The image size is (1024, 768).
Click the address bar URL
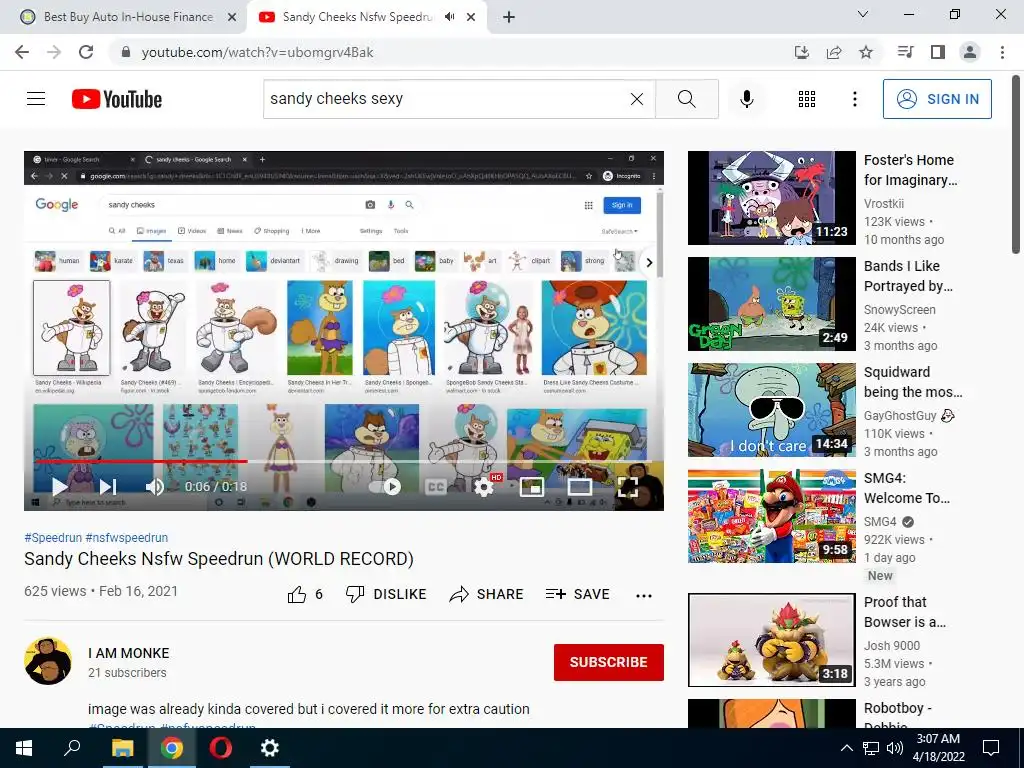[x=257, y=52]
